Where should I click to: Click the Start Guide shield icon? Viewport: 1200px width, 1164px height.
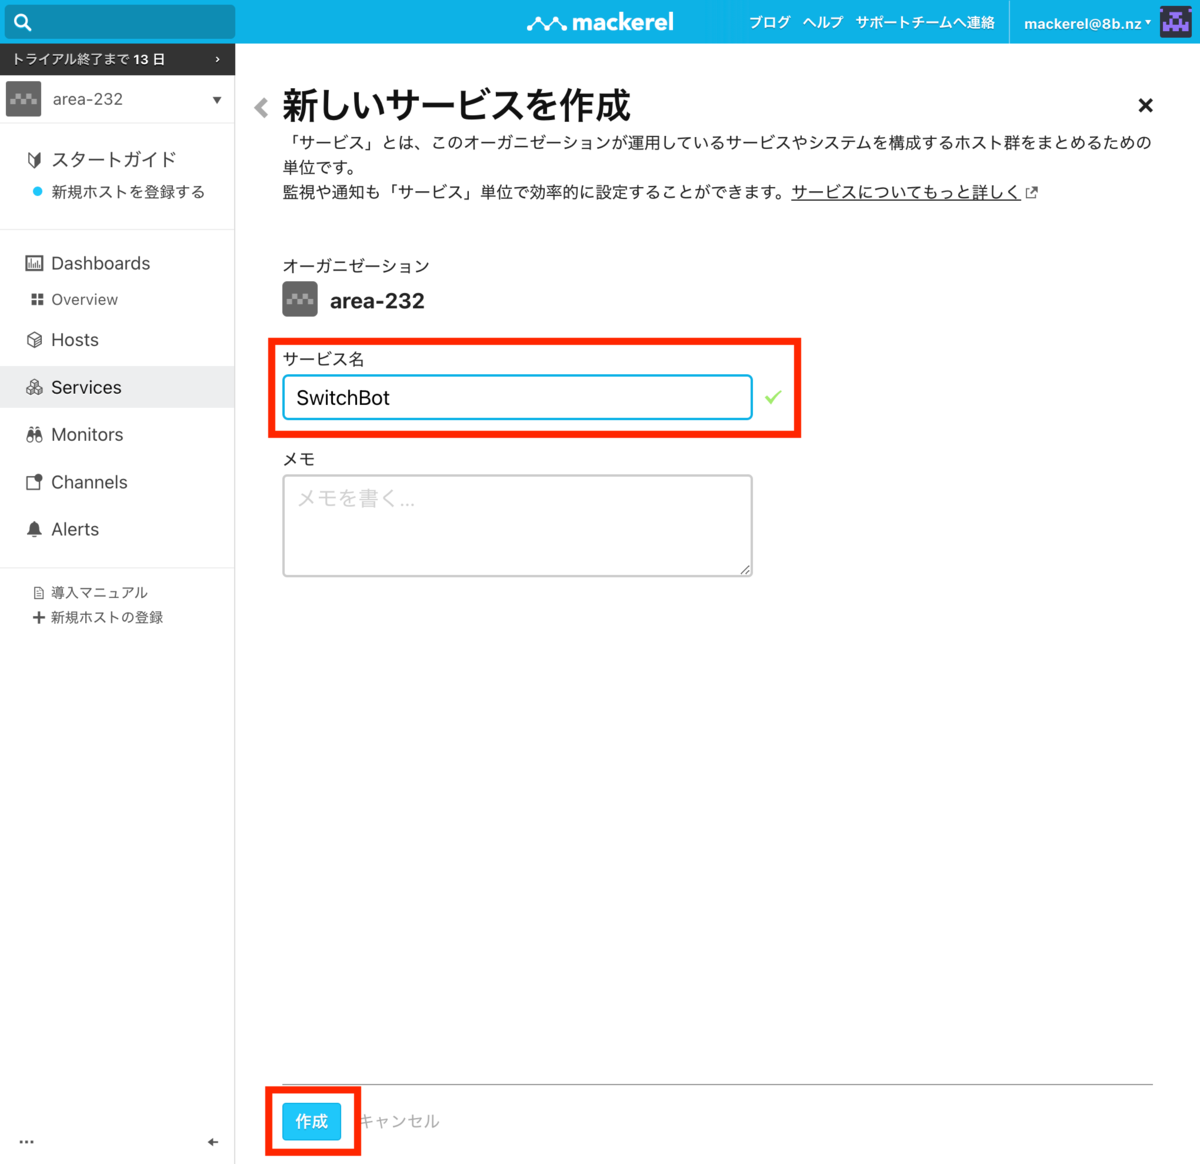34,159
